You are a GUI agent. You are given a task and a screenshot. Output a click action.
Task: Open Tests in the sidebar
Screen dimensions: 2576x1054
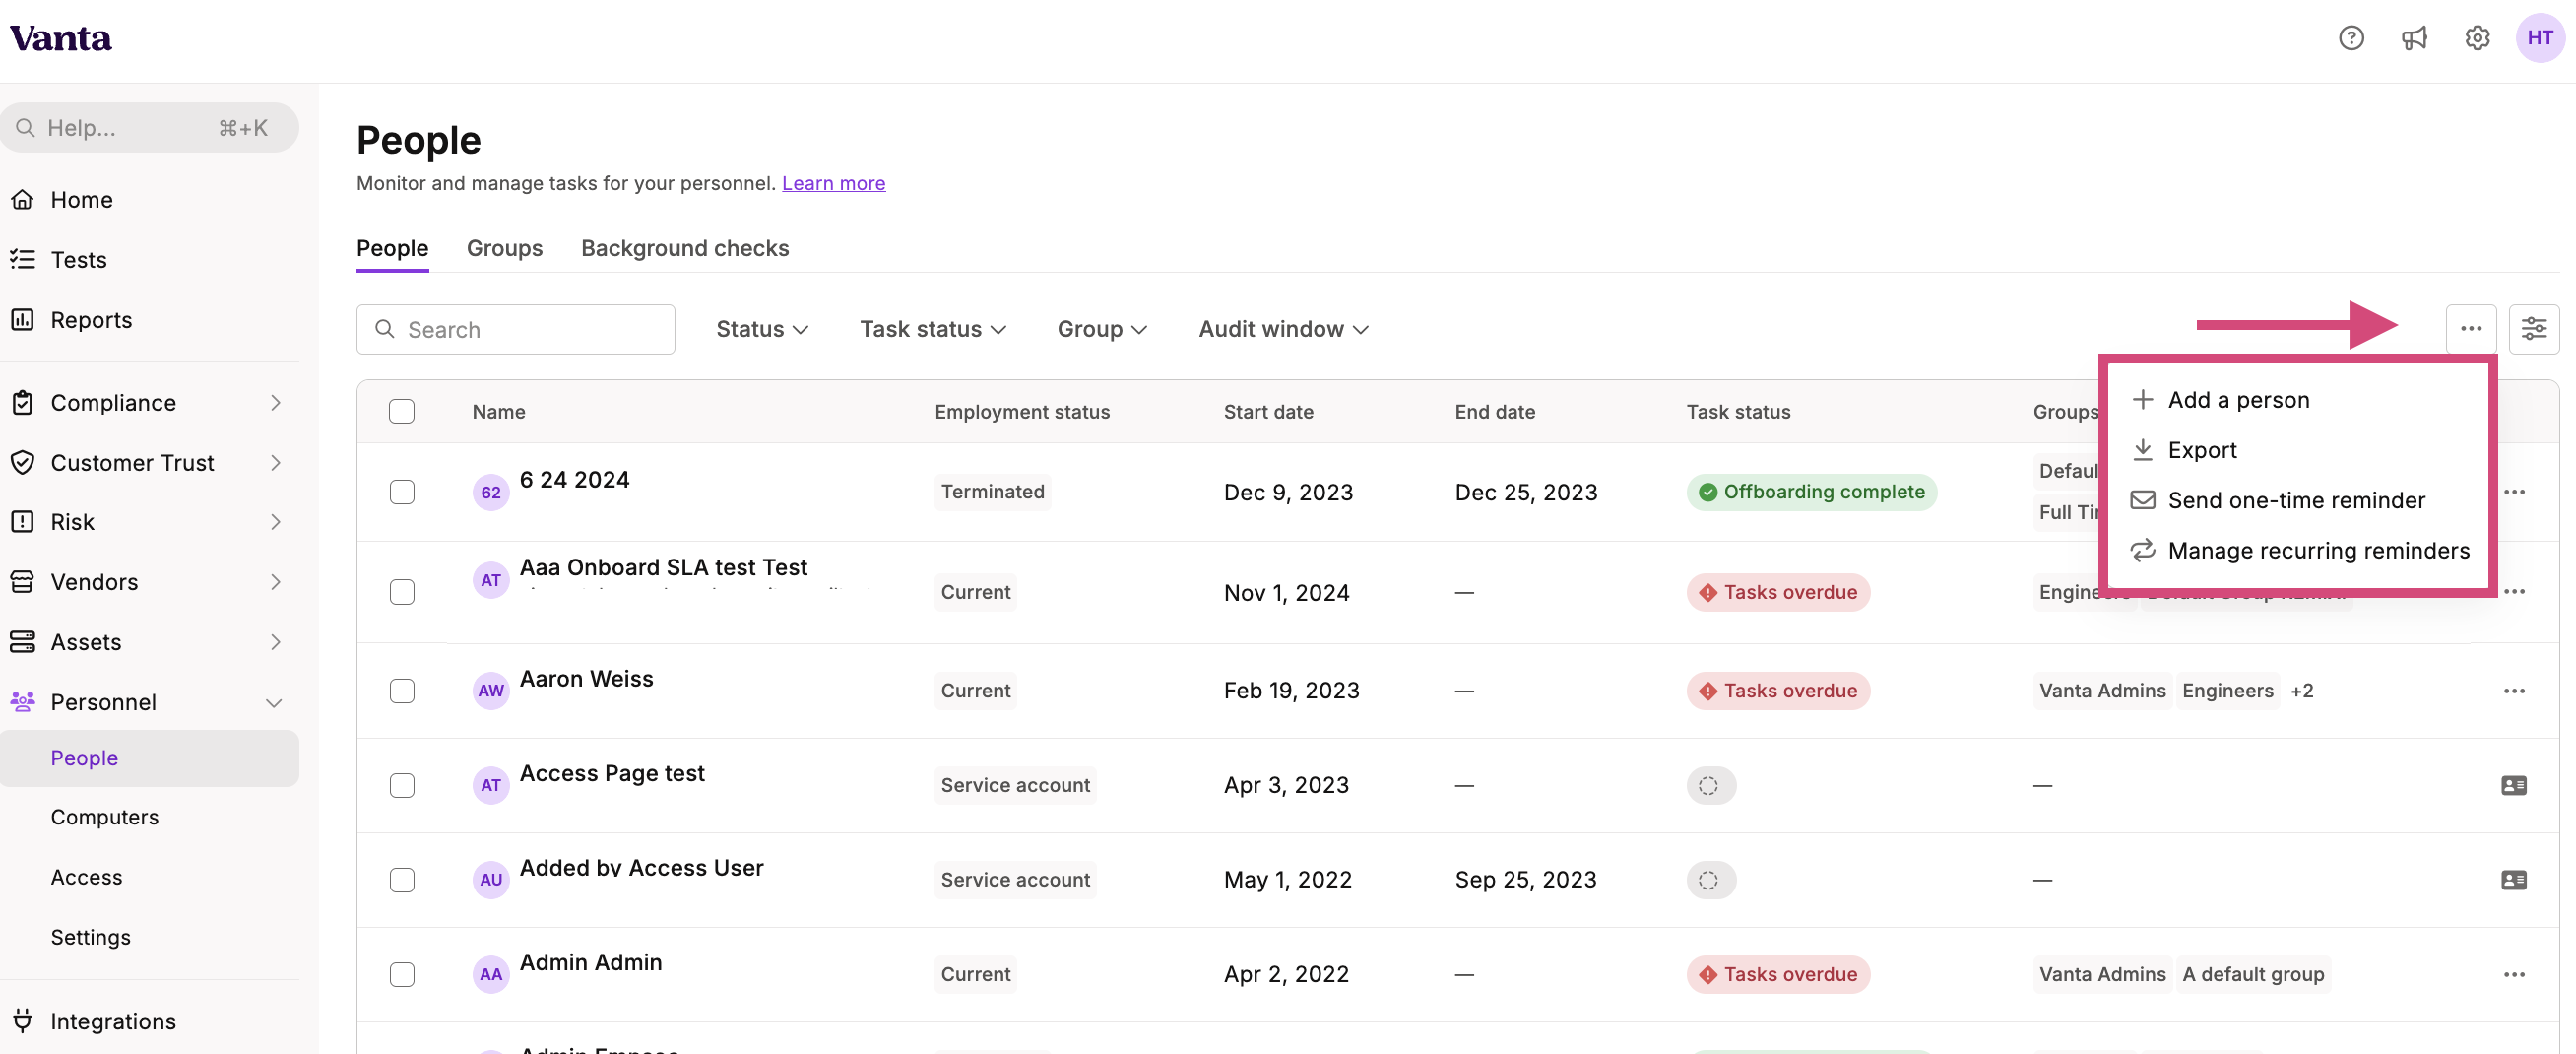coord(150,260)
